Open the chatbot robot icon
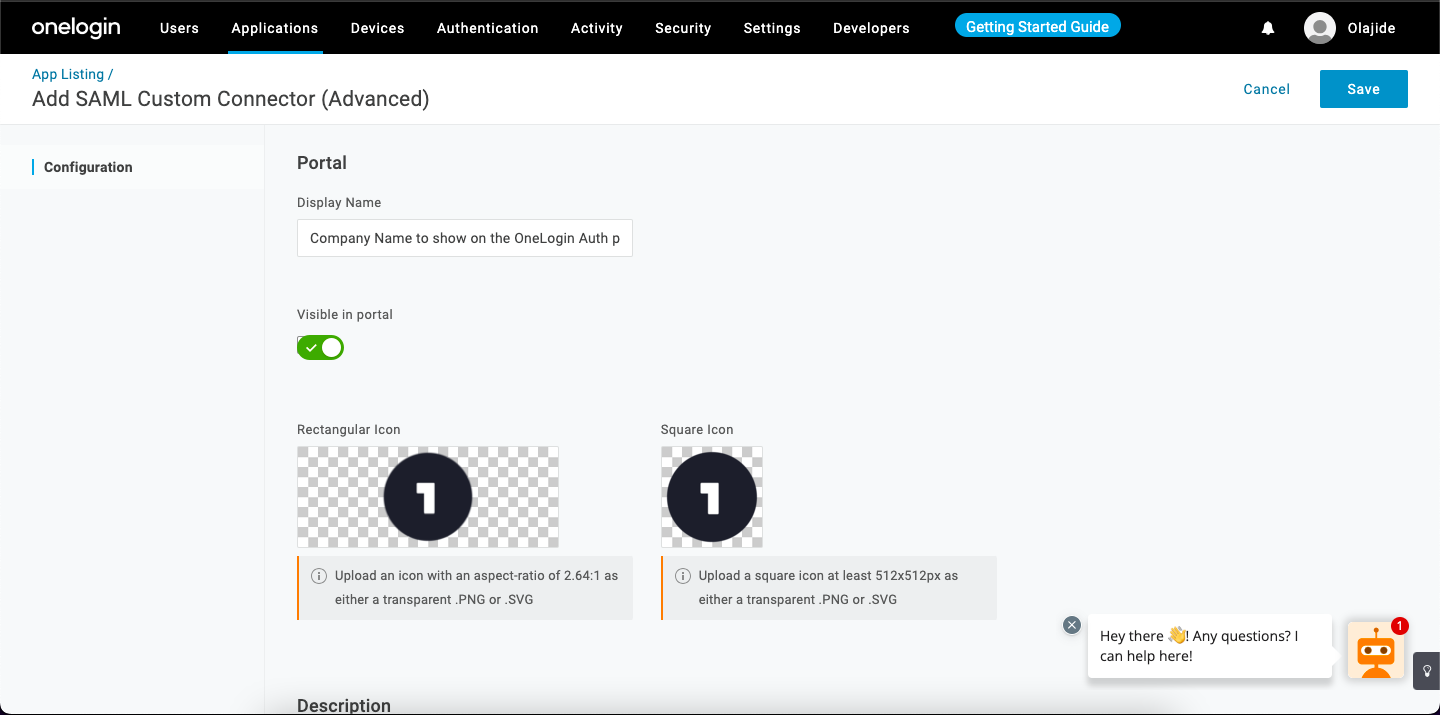The height and width of the screenshot is (715, 1440). 1376,651
